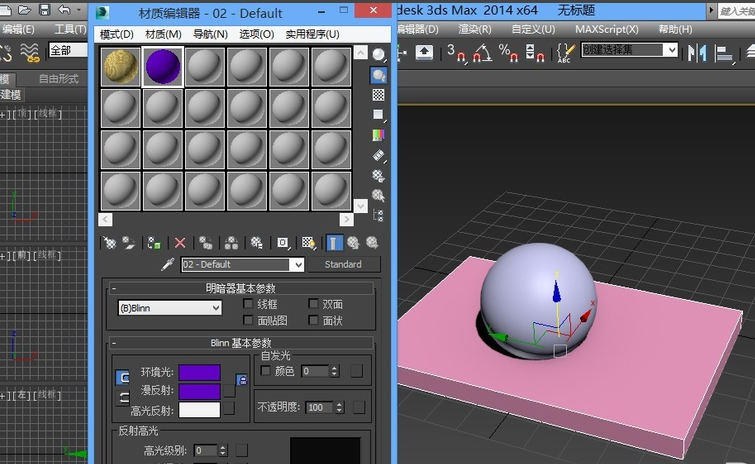Image resolution: width=755 pixels, height=464 pixels.
Task: Click 漫反射 map slot button
Action: point(229,390)
